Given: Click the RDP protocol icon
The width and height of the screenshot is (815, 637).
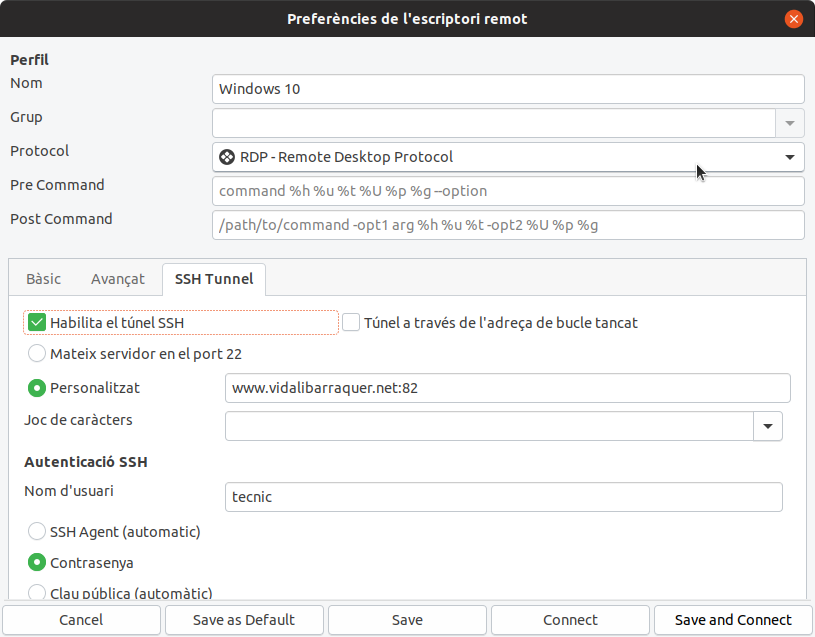Looking at the screenshot, I should [x=227, y=157].
